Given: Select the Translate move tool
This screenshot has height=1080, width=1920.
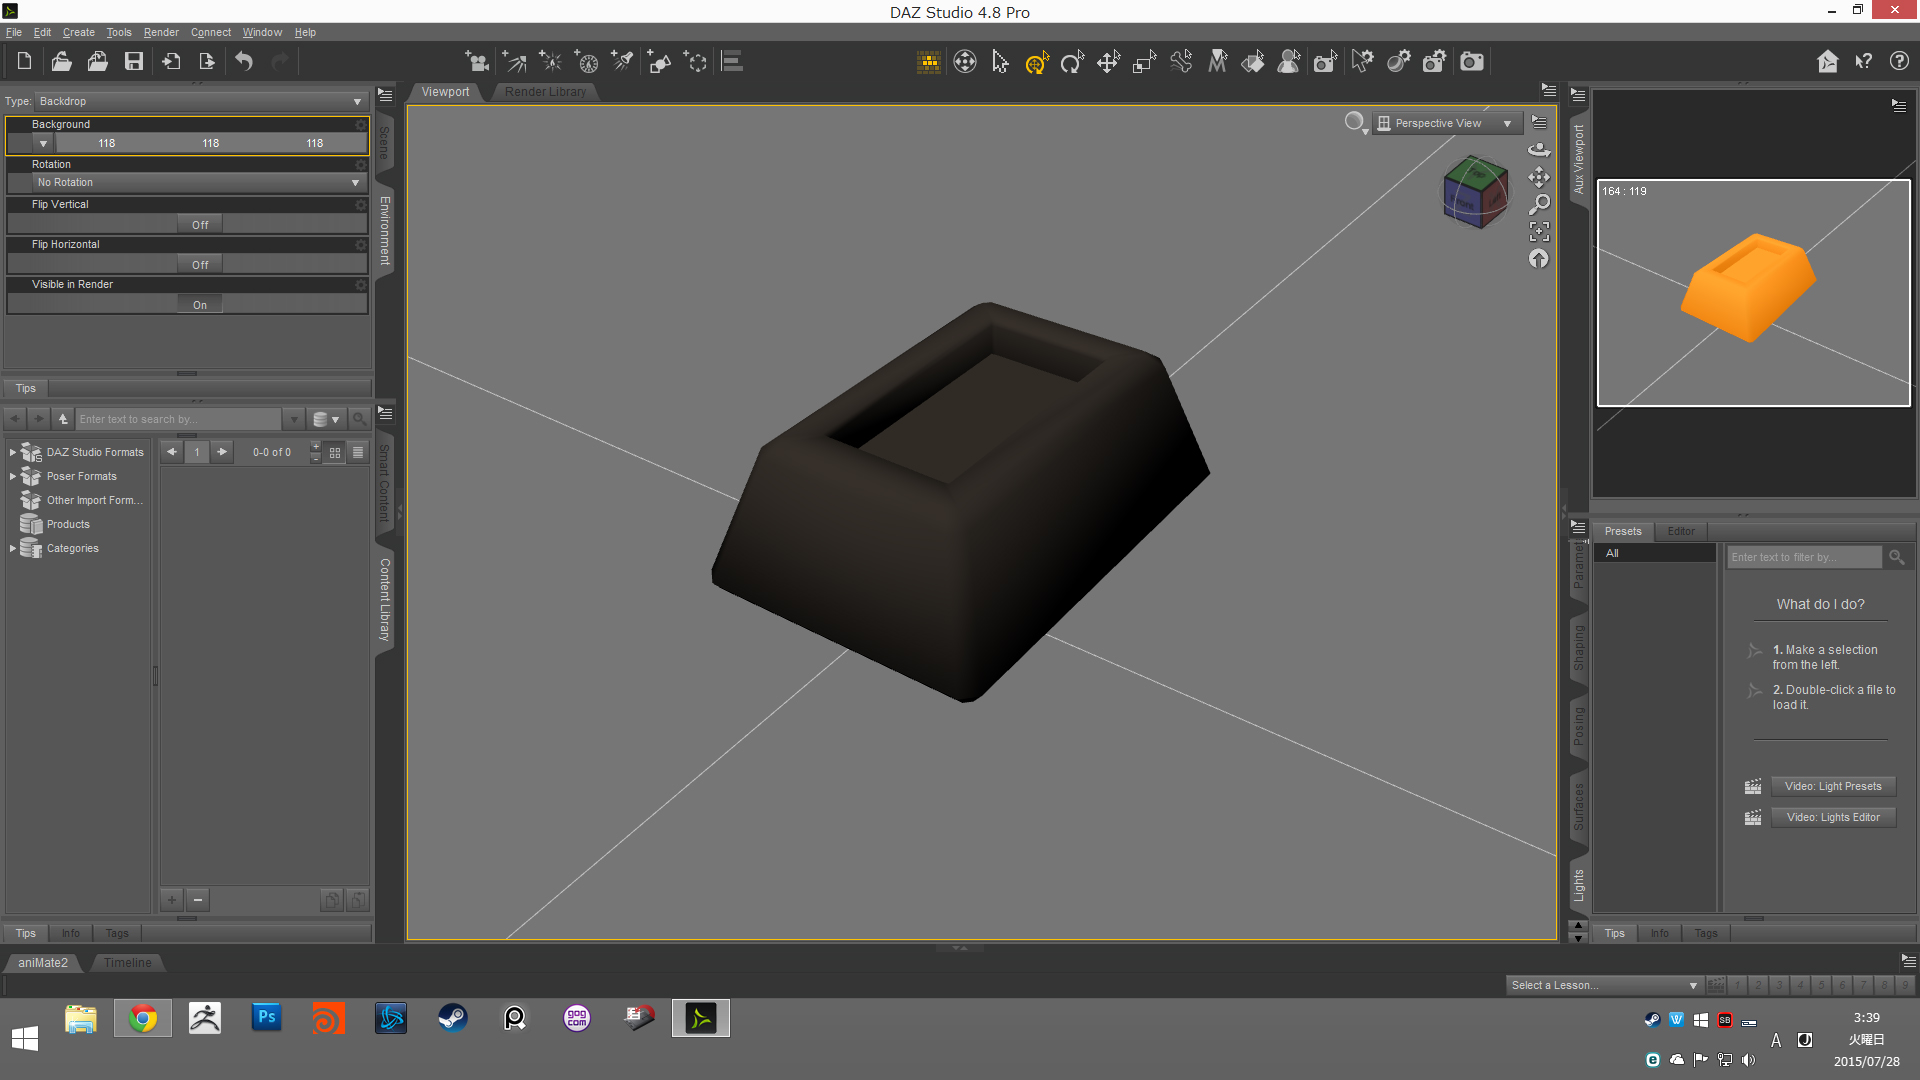Looking at the screenshot, I should (x=1108, y=62).
